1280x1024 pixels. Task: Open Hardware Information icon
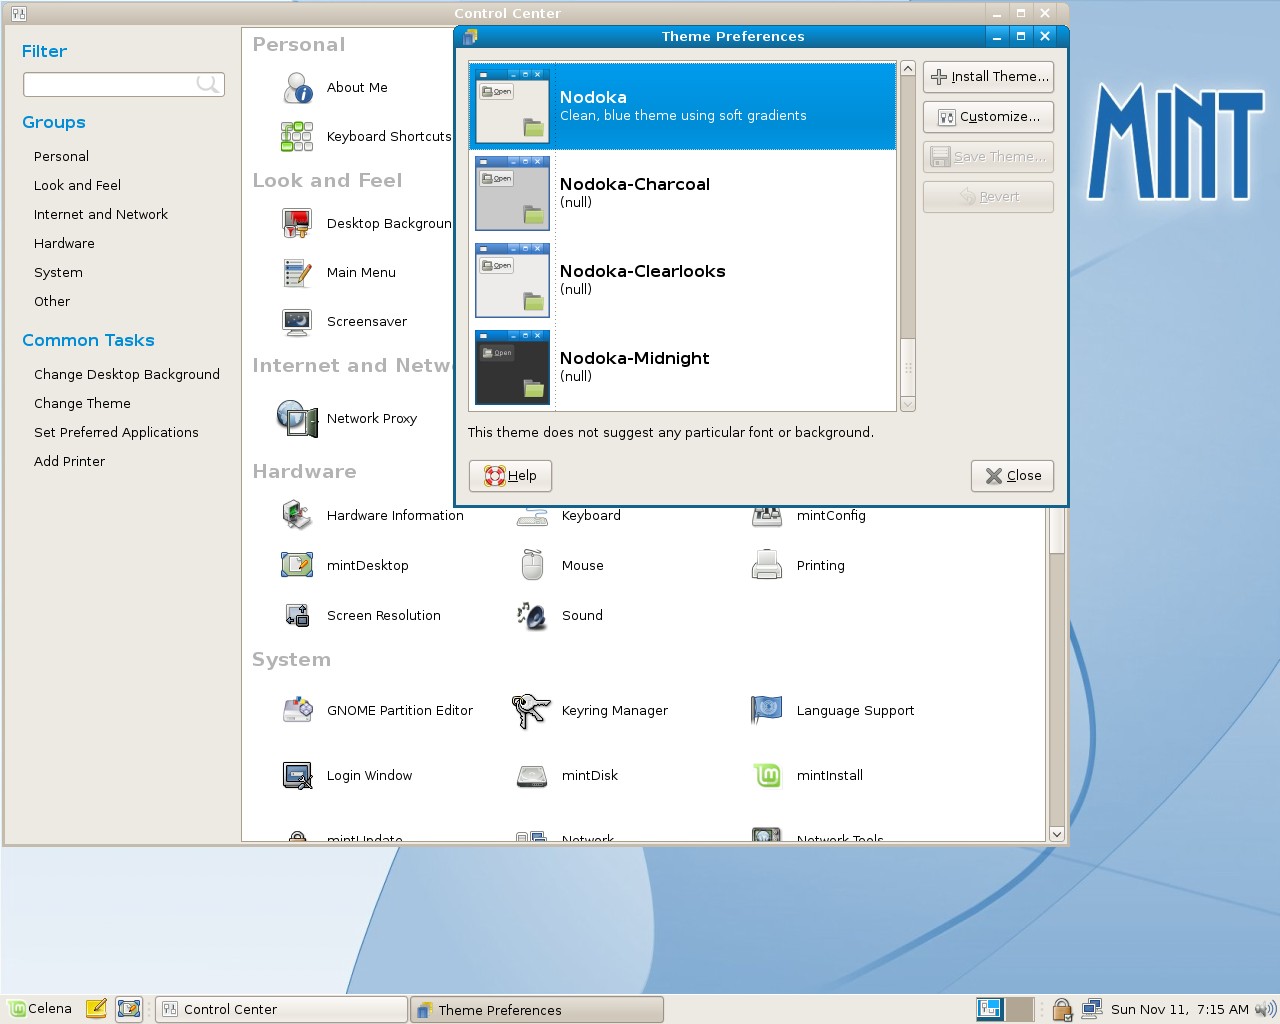tap(297, 515)
